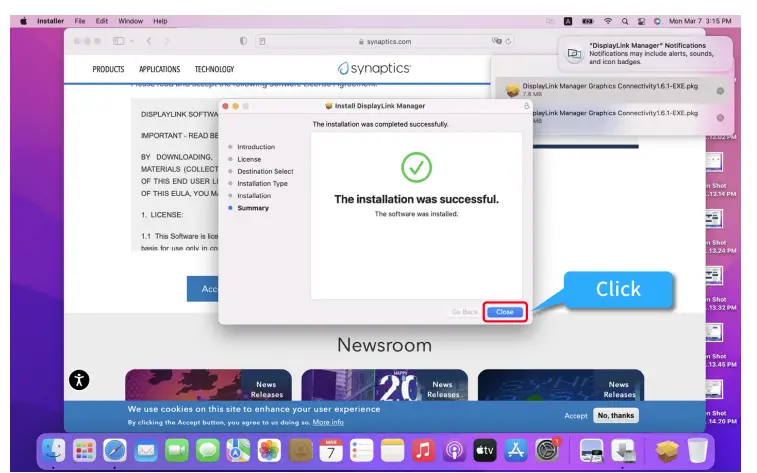Click the date and time clock

click(700, 21)
